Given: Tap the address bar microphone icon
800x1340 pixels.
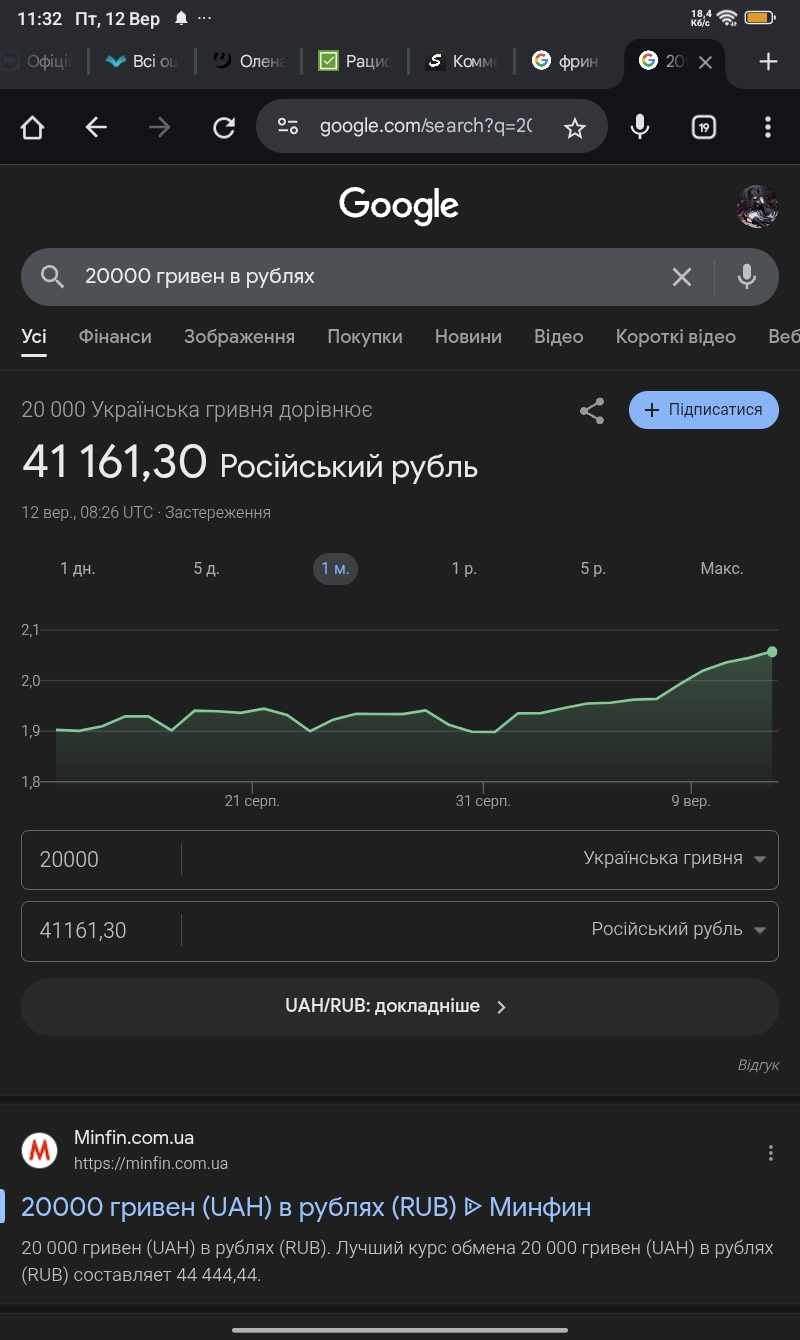Looking at the screenshot, I should [640, 127].
